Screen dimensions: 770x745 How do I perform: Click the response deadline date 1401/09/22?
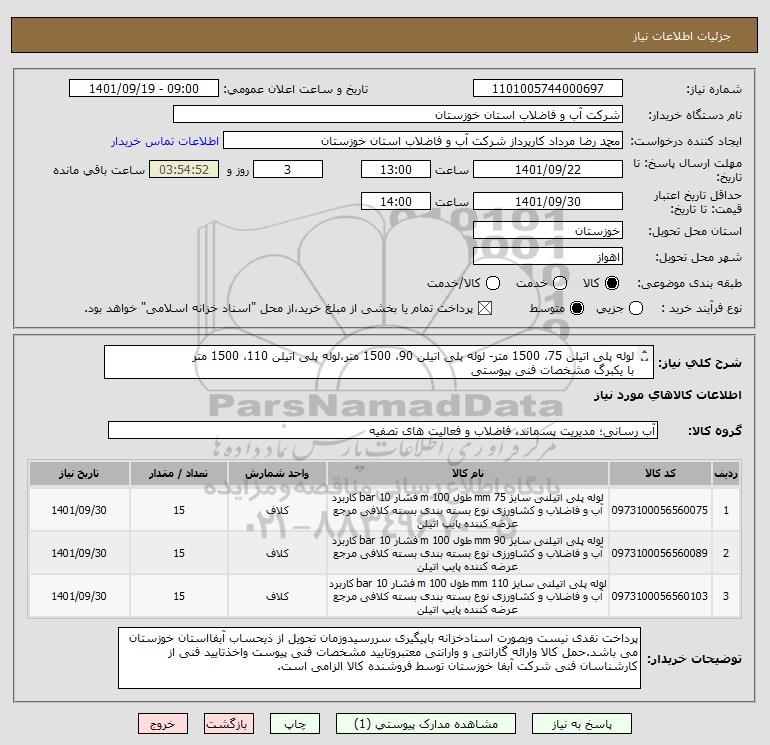[x=548, y=169]
